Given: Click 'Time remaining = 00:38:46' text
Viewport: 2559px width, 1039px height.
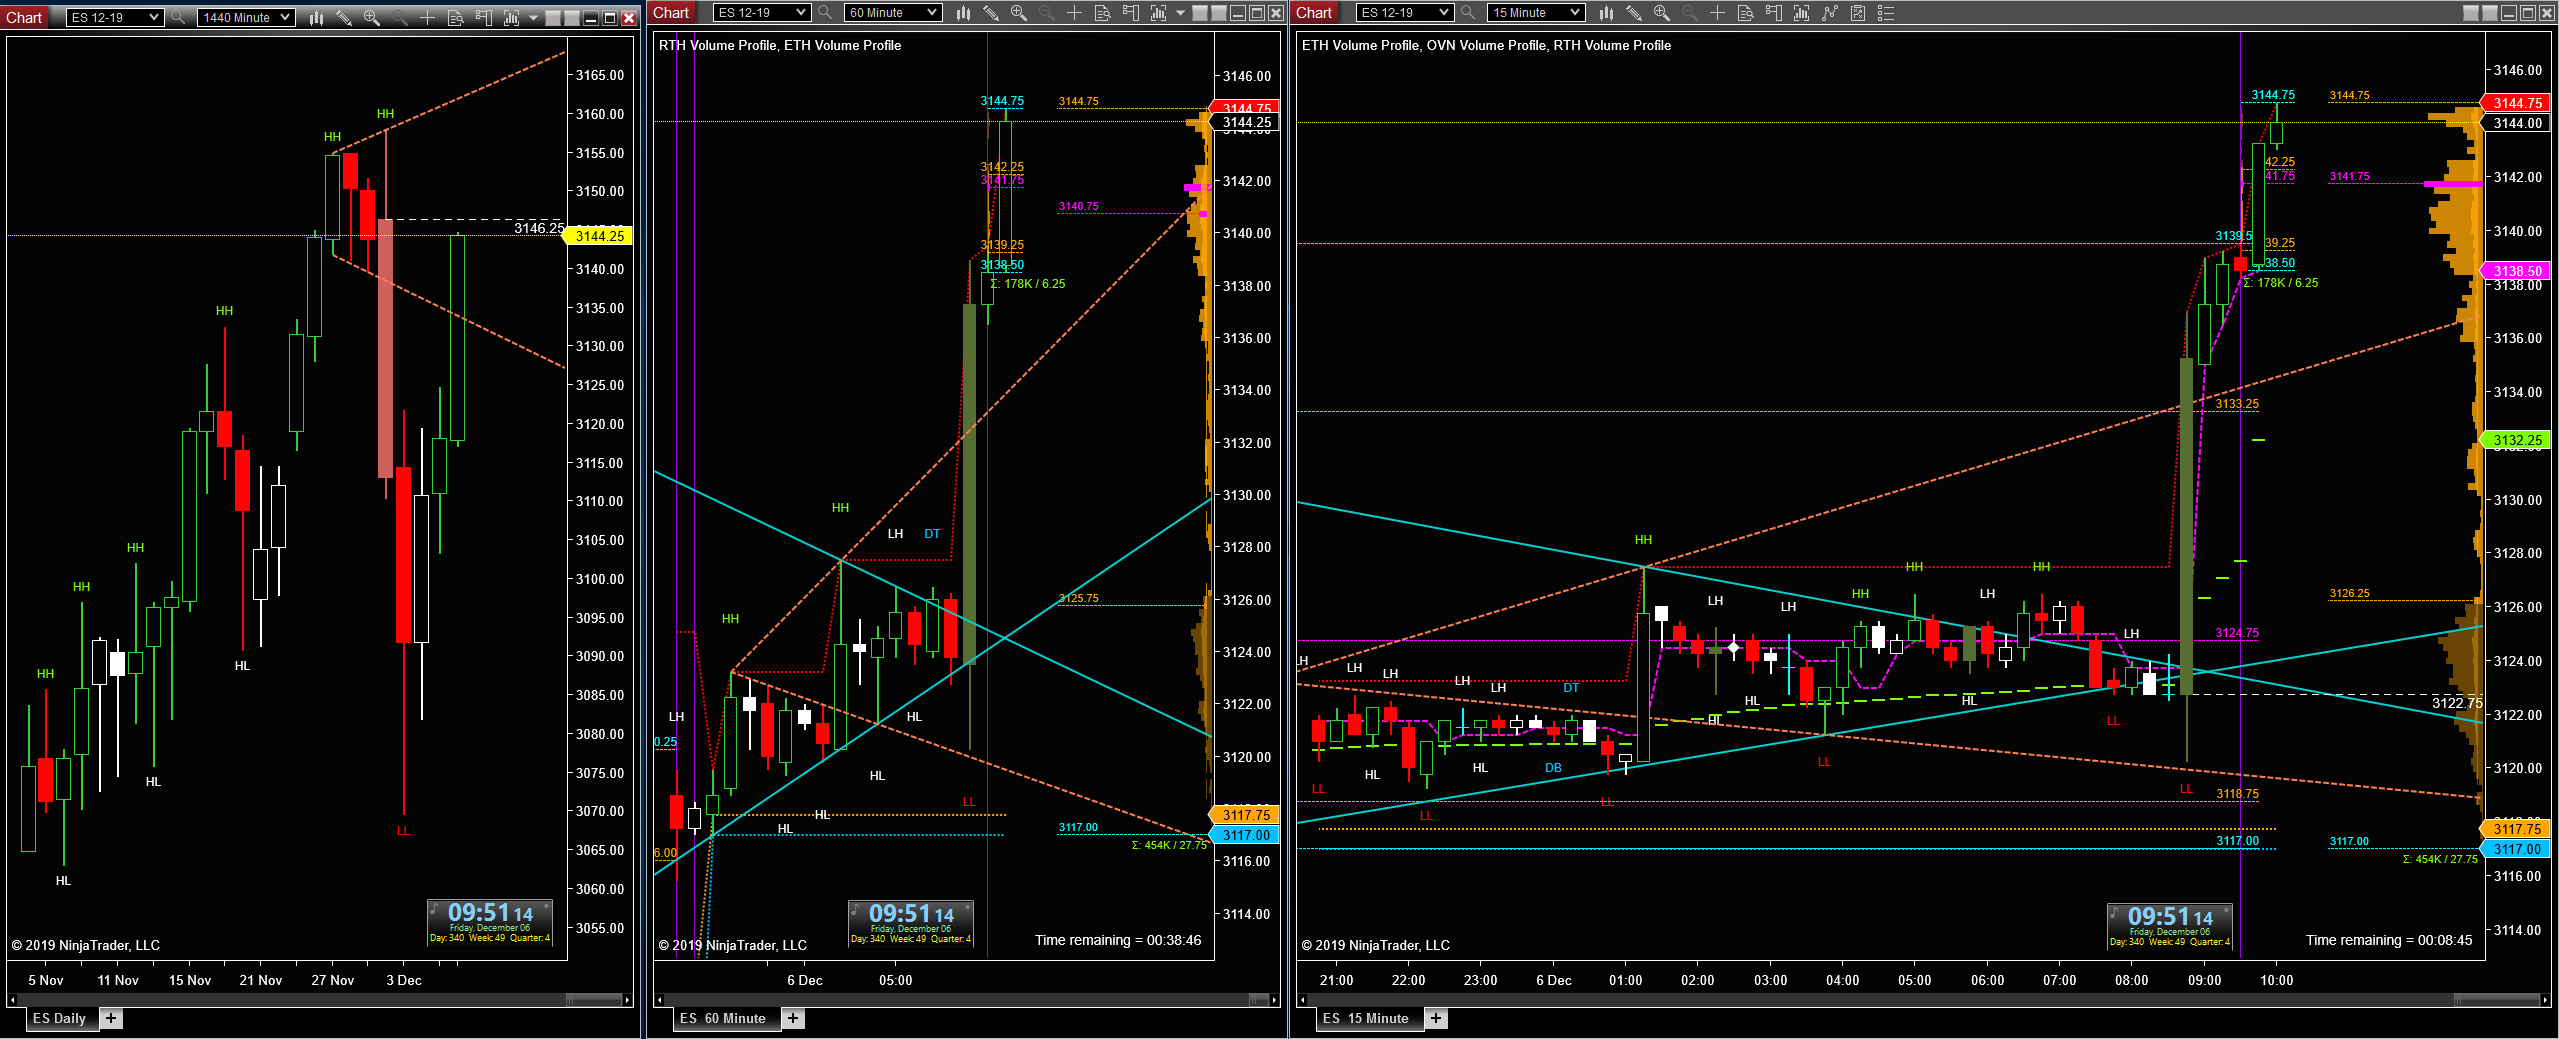Looking at the screenshot, I should pos(1118,940).
